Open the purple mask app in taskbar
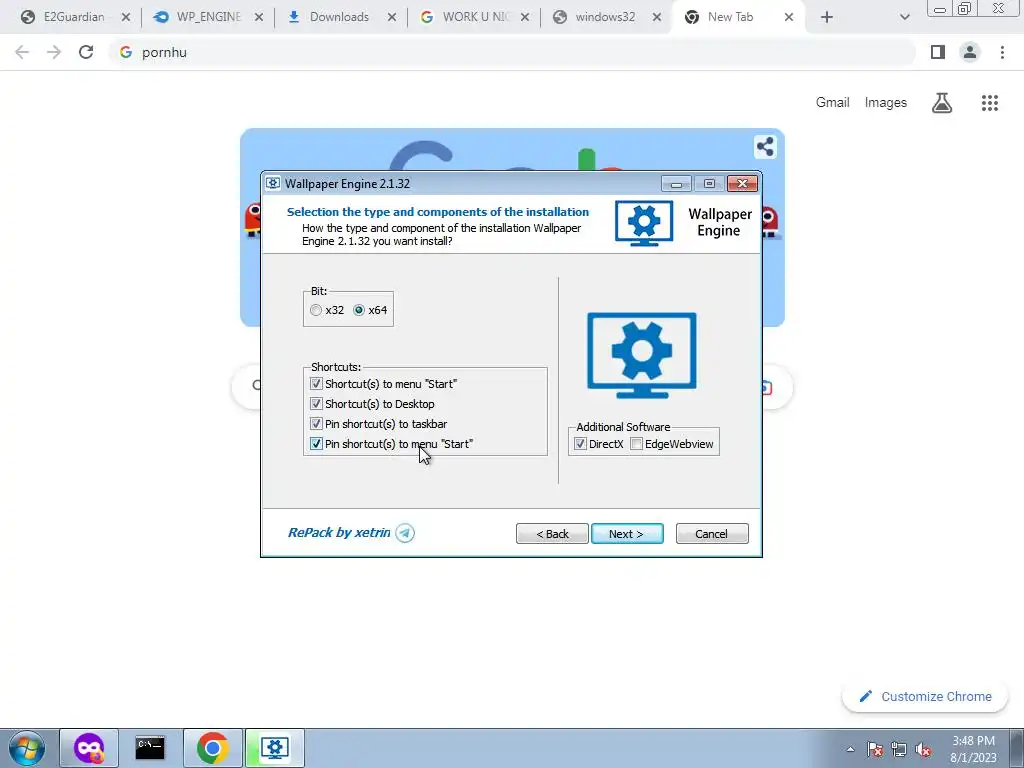Screen dimensions: 1024x768 tap(89, 748)
